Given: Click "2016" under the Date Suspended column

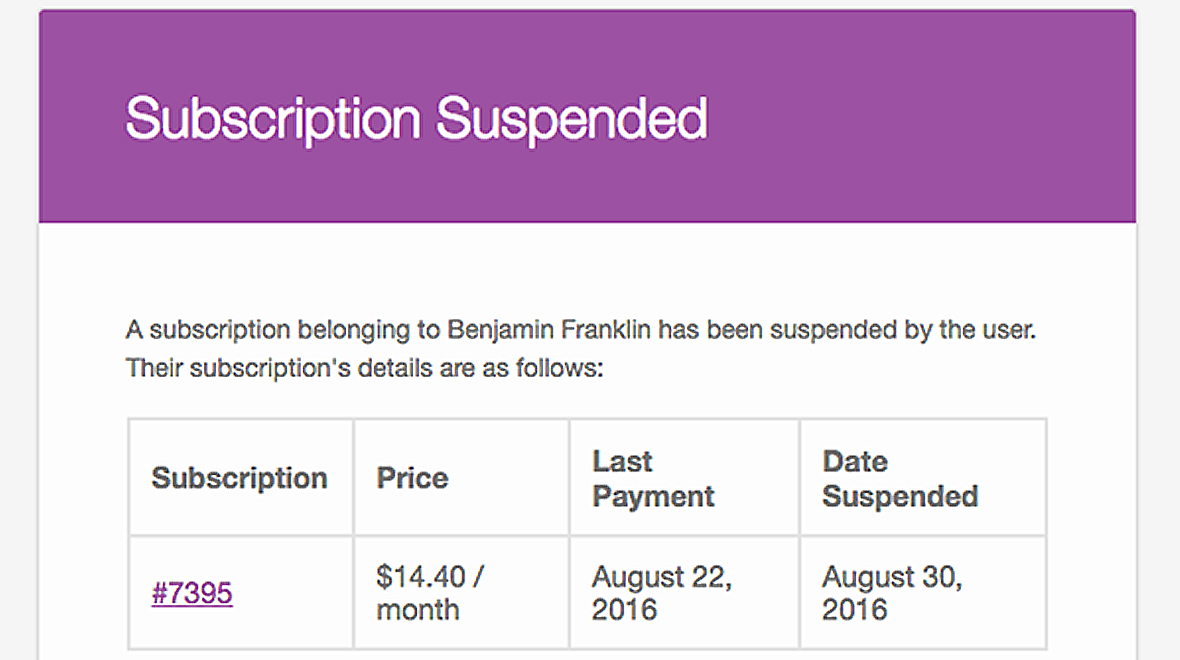Looking at the screenshot, I should click(854, 609).
